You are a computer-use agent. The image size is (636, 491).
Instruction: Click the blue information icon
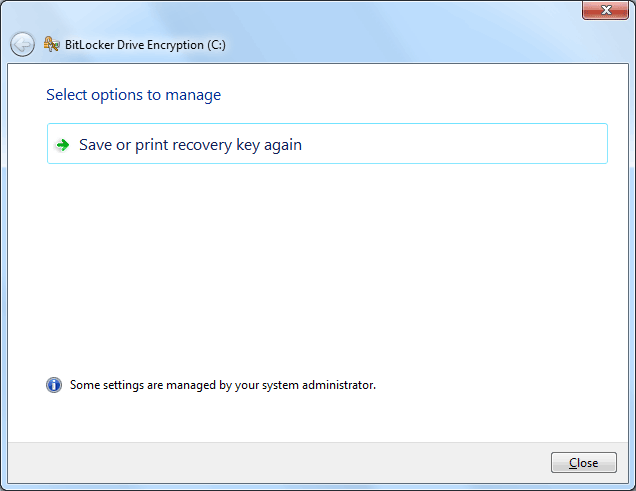coord(54,385)
